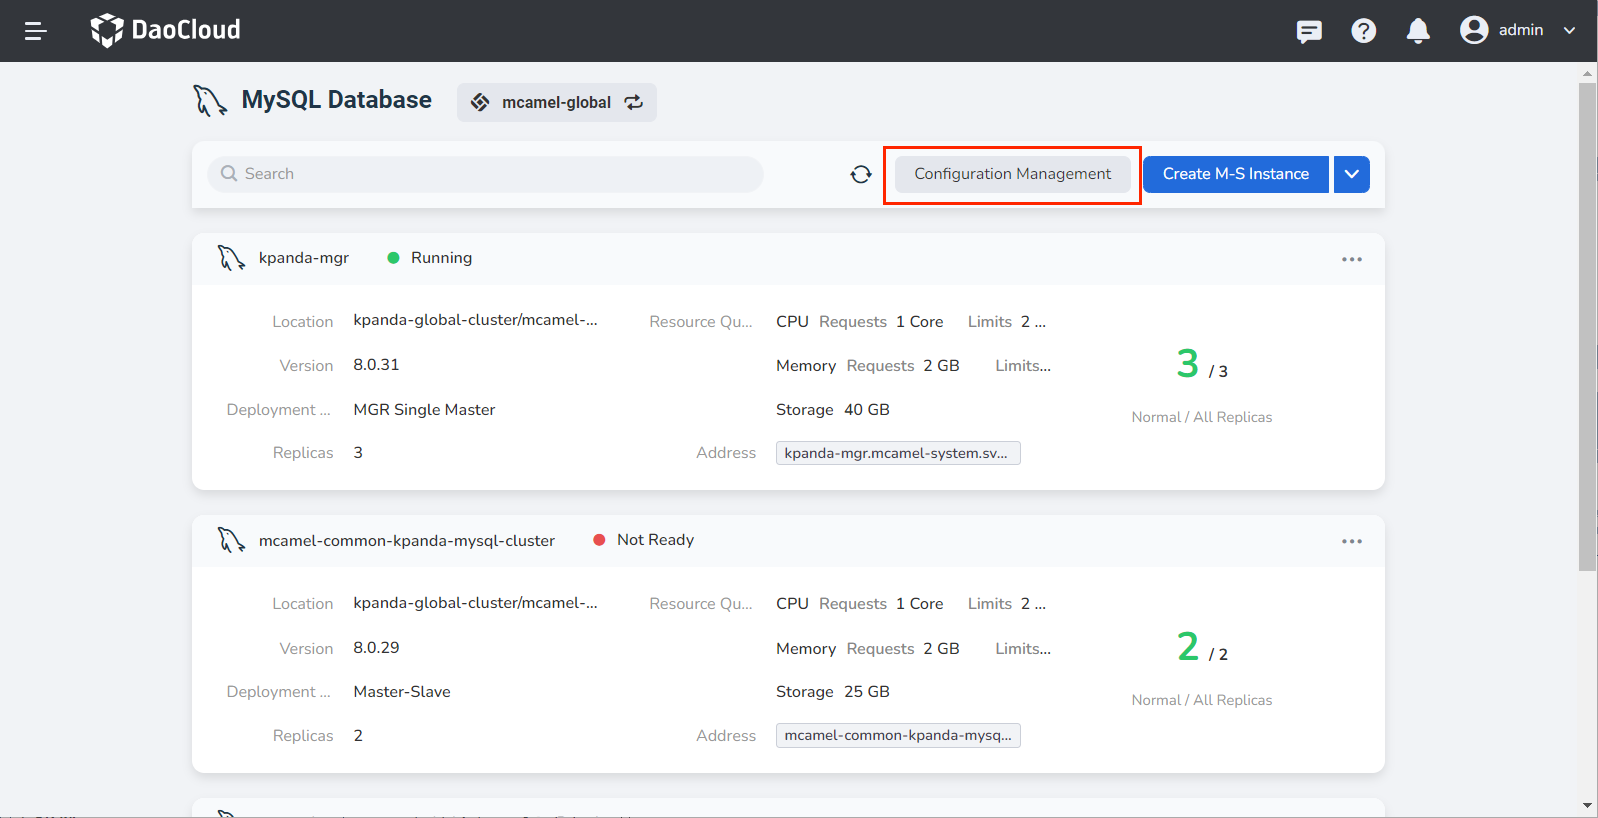Open kpanda-mgr instance name
The width and height of the screenshot is (1598, 818).
point(304,258)
